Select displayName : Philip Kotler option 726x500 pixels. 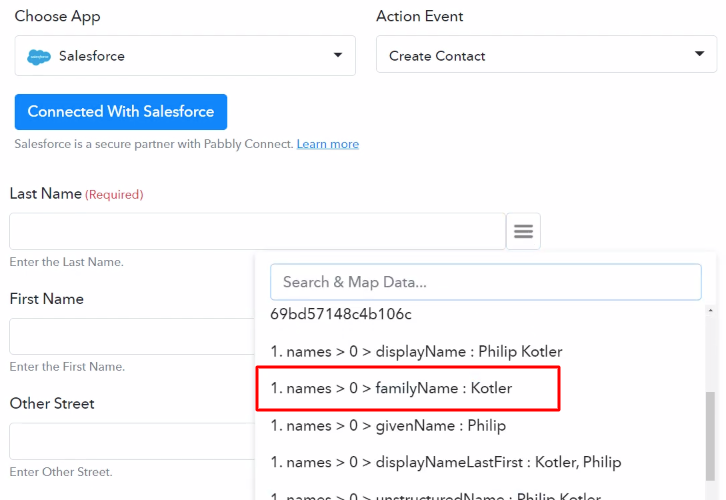416,351
